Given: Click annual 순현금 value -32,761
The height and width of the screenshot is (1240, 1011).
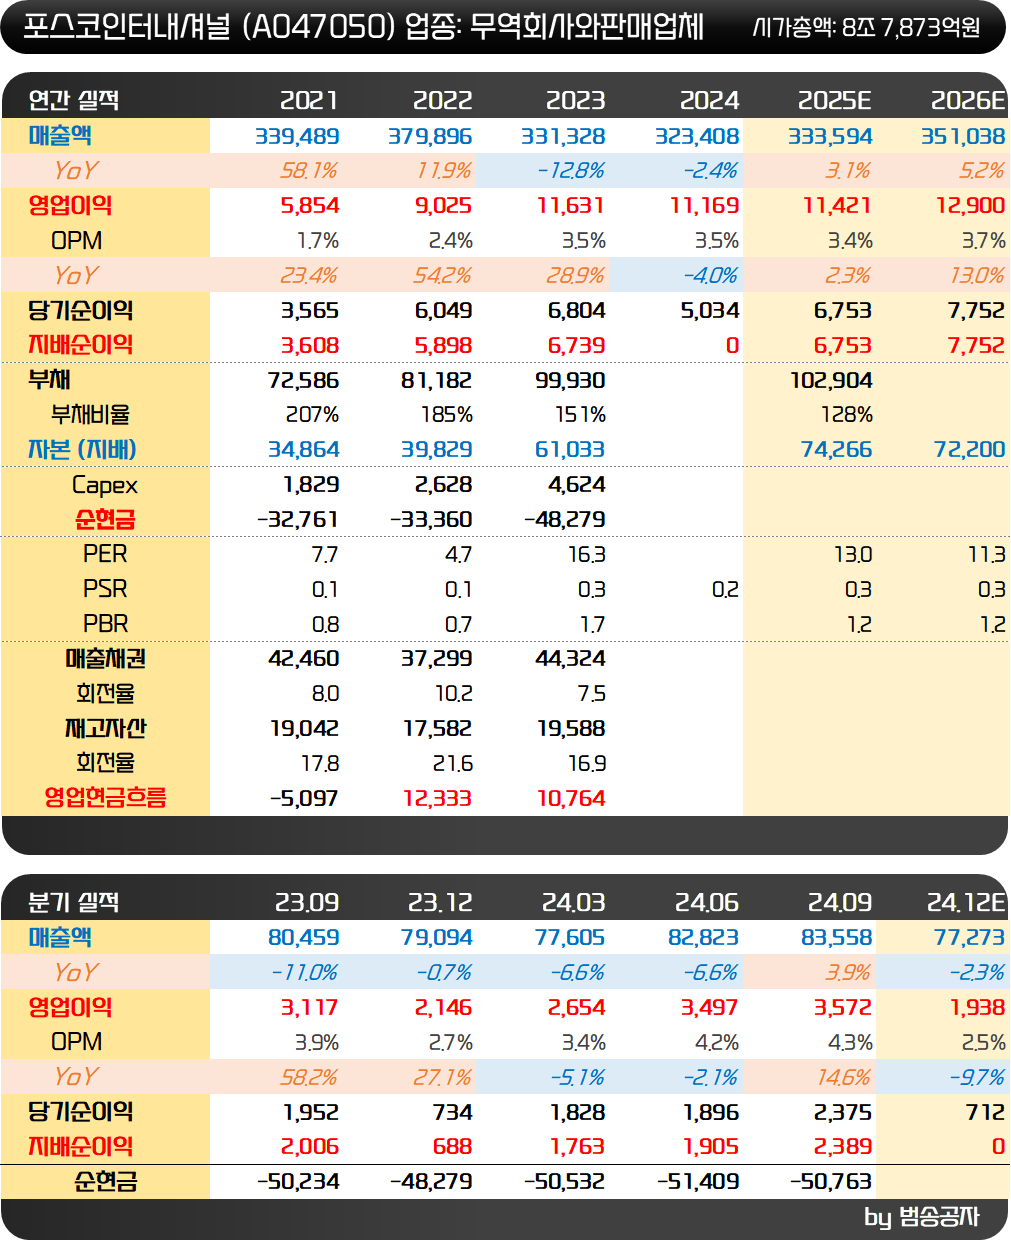Looking at the screenshot, I should [298, 520].
